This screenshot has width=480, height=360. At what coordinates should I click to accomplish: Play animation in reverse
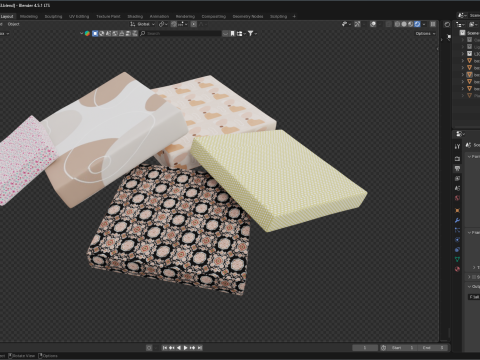coord(179,348)
